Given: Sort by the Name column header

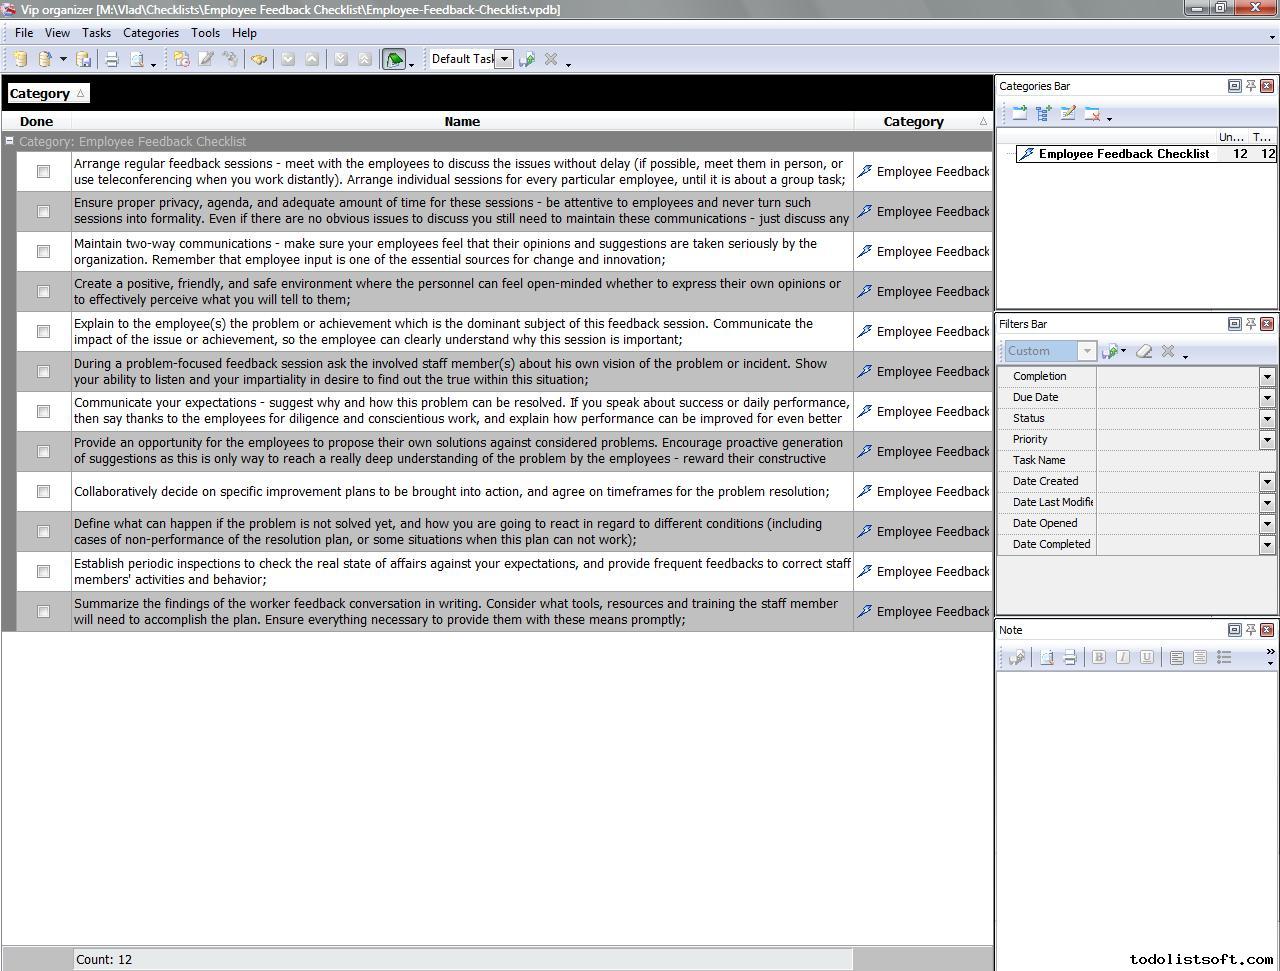Looking at the screenshot, I should [462, 122].
